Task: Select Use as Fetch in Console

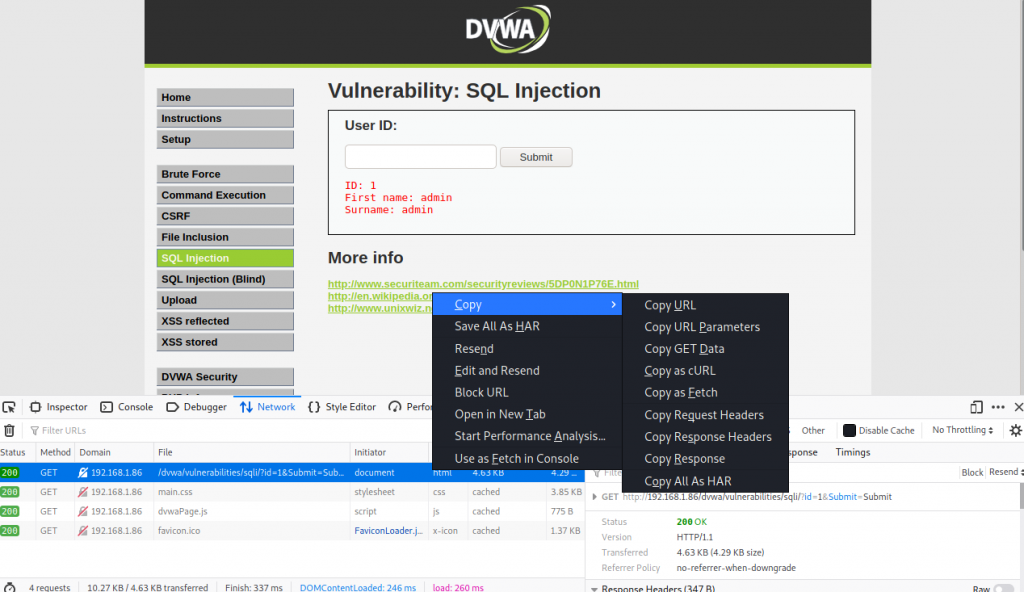Action: click(527, 459)
